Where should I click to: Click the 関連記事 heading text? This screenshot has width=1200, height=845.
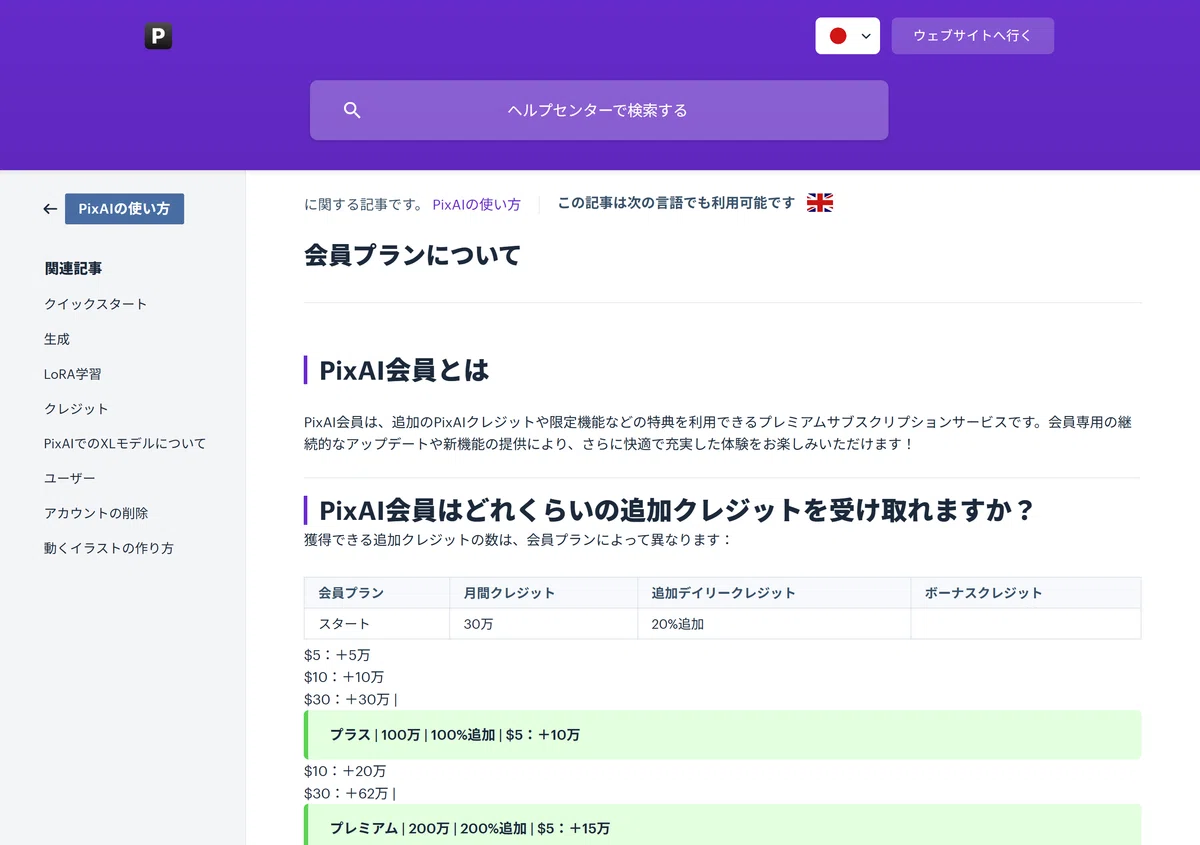pyautogui.click(x=73, y=268)
